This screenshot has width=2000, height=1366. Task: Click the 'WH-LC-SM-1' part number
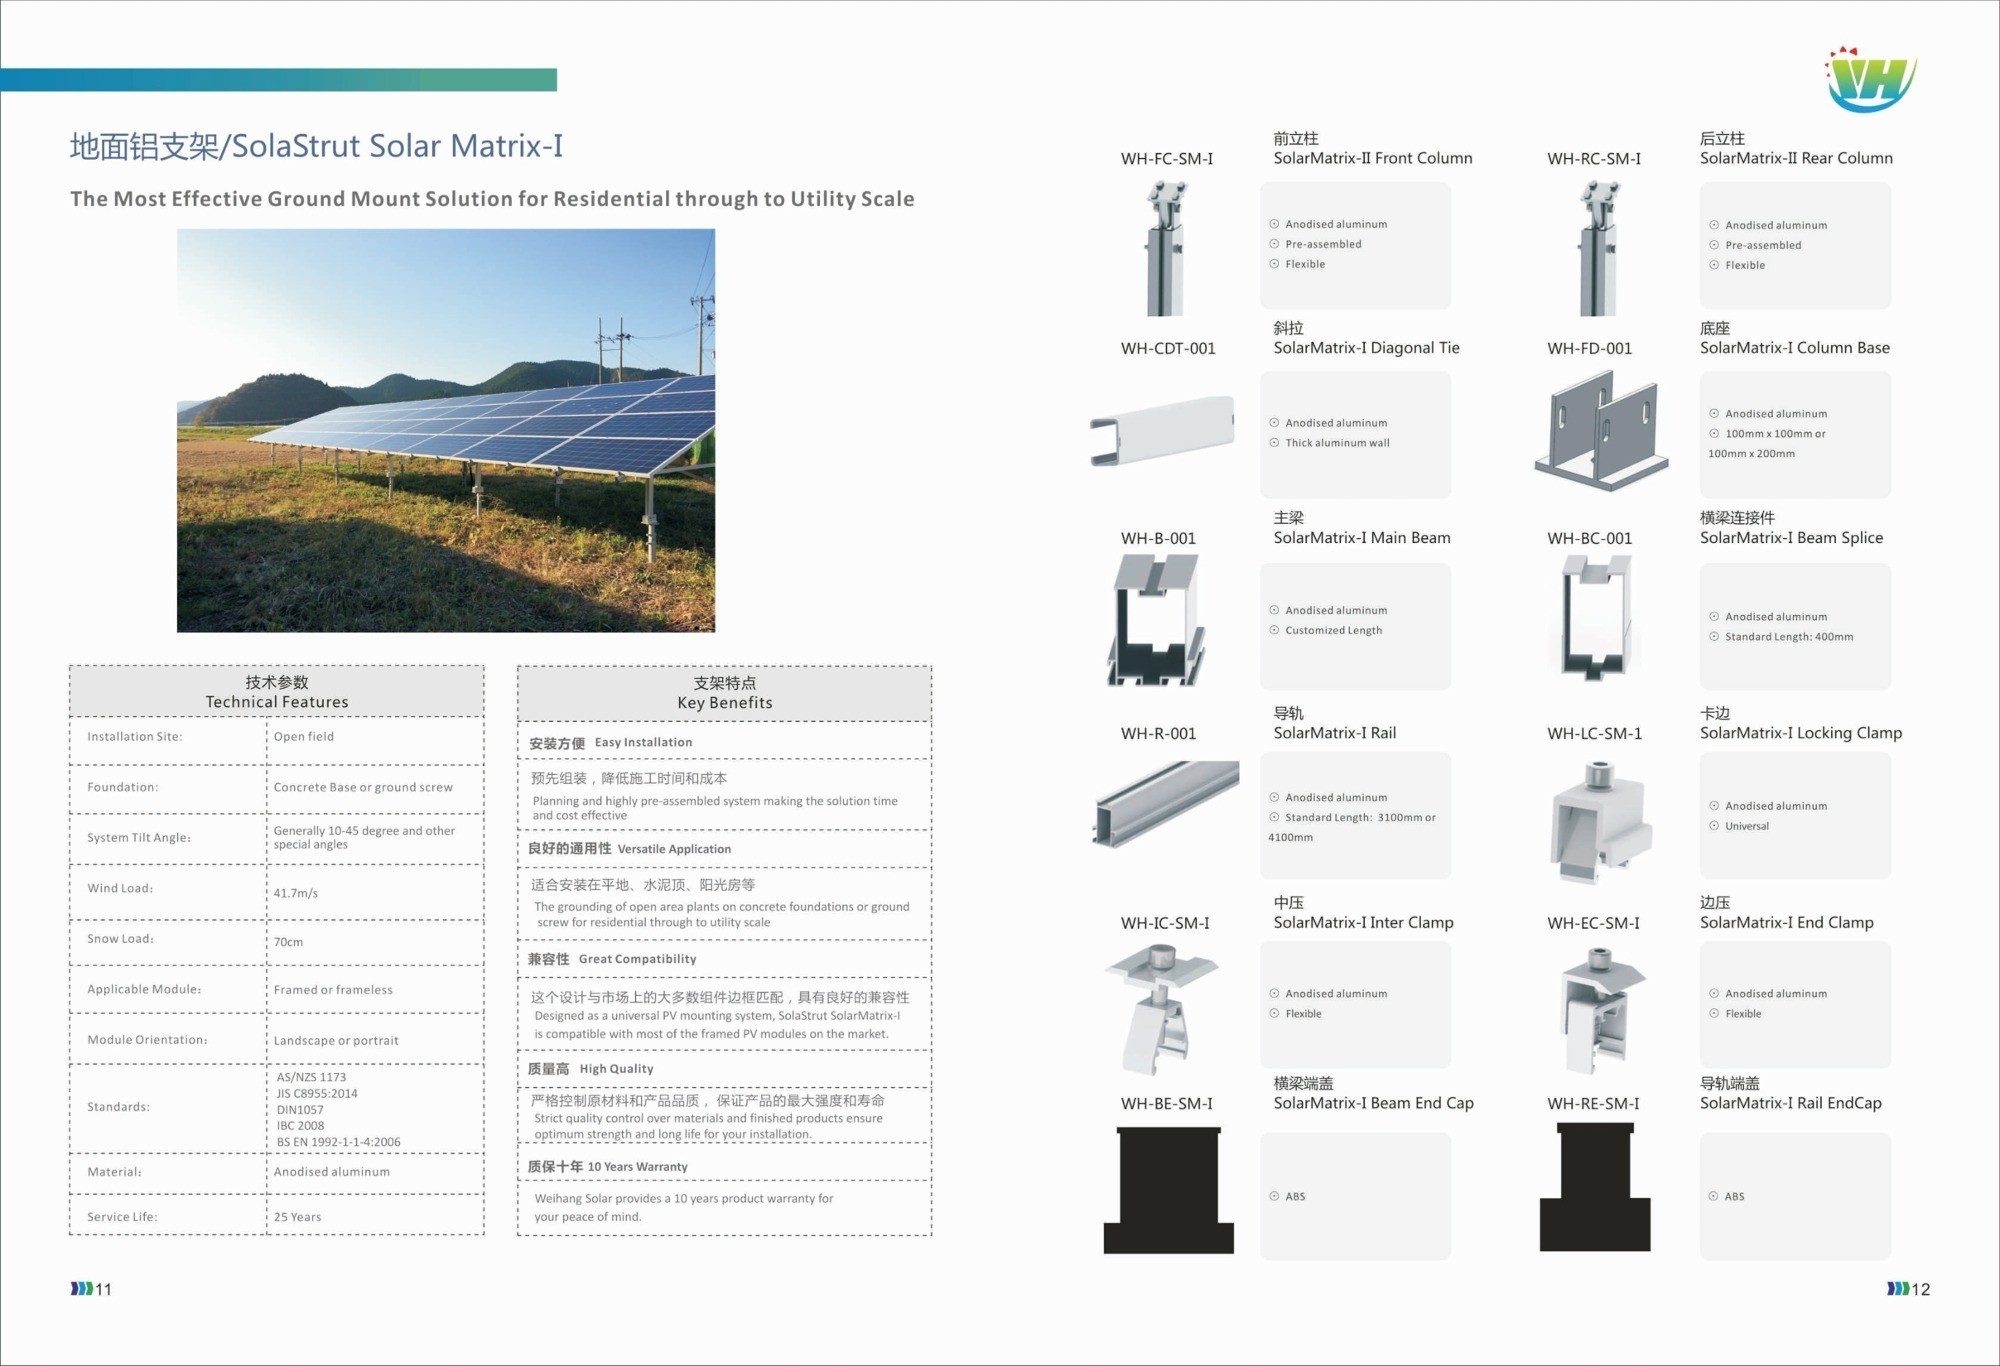coord(1594,734)
